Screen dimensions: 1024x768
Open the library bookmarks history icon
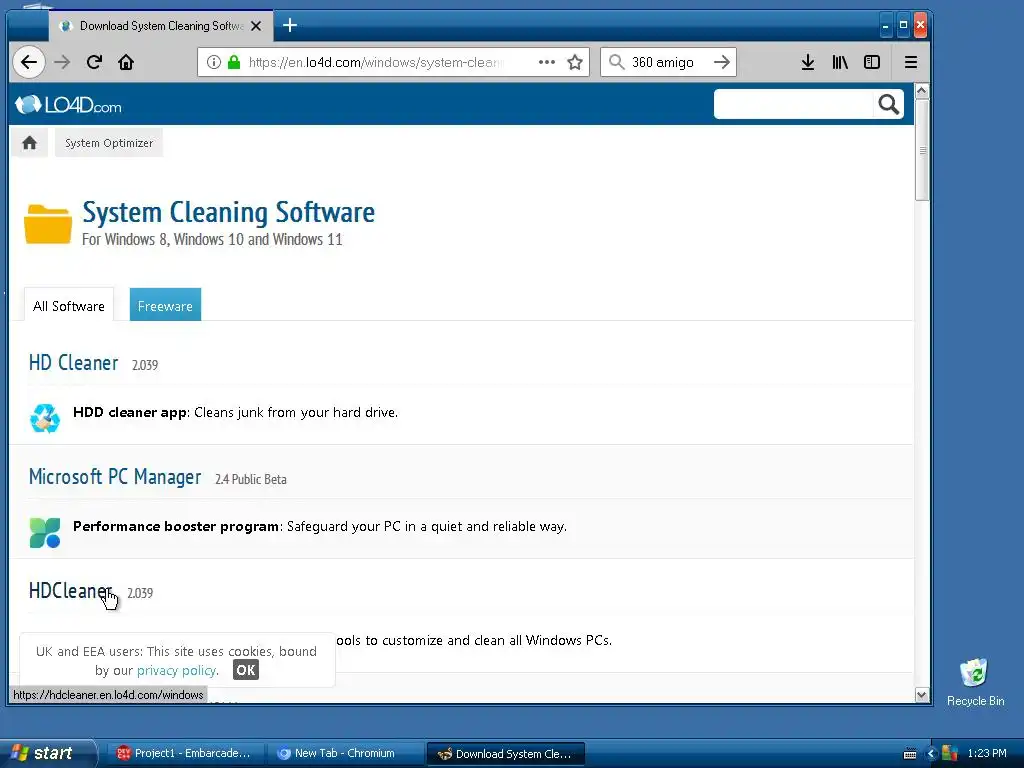tap(840, 62)
